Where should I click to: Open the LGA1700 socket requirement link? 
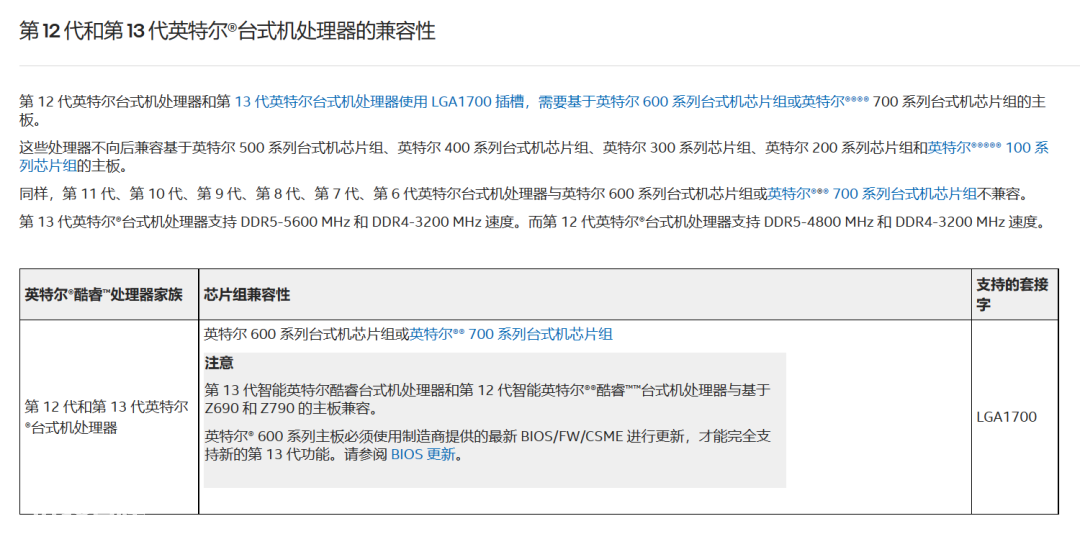pos(552,102)
